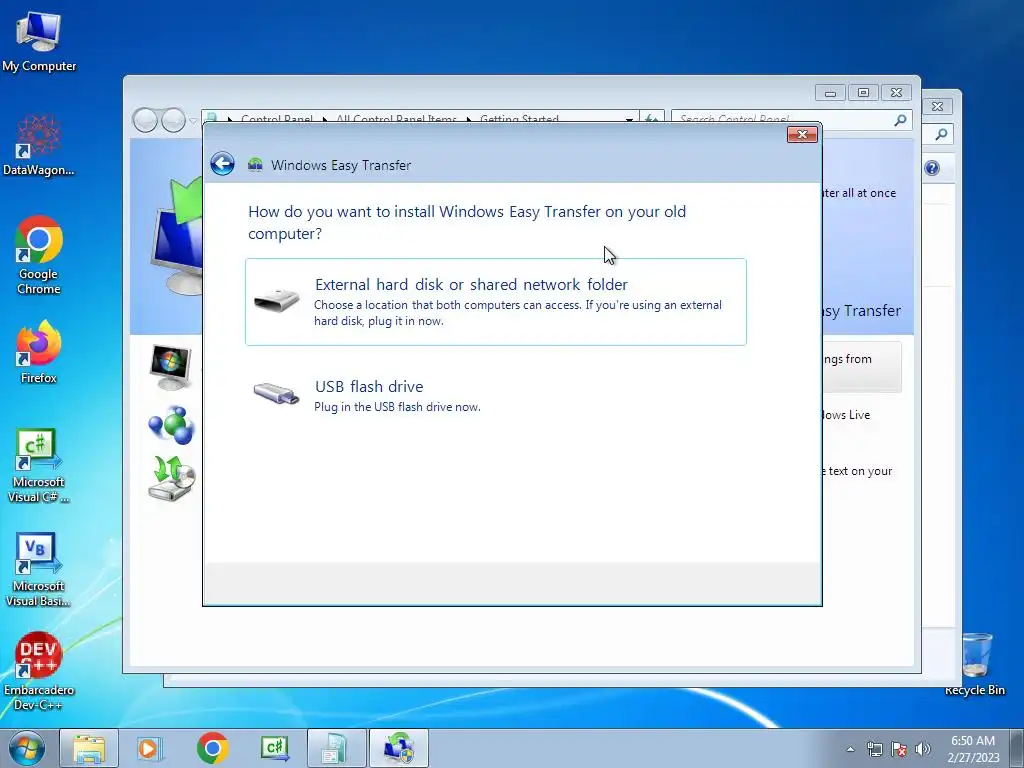Switch to Control Panel taskbar window
The height and width of the screenshot is (768, 1024).
point(337,748)
